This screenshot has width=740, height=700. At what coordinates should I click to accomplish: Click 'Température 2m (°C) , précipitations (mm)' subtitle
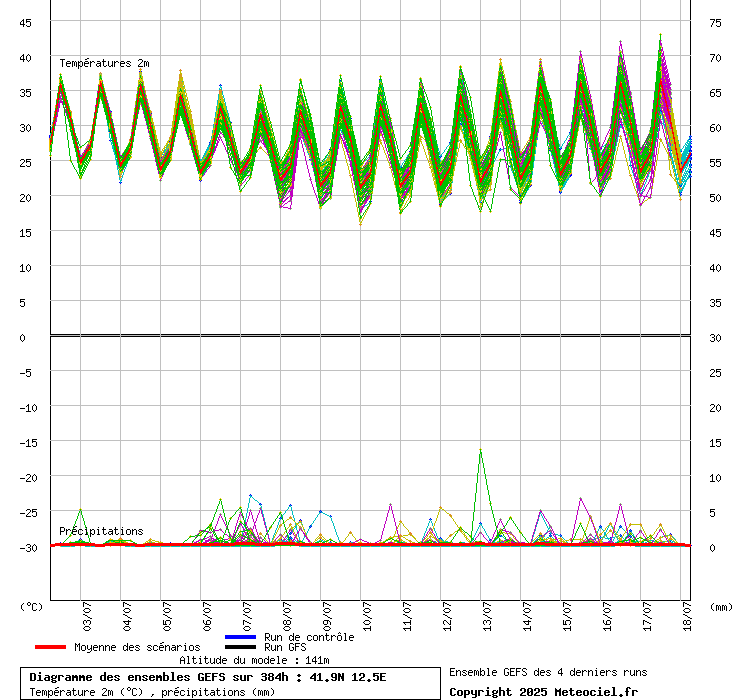click(x=152, y=692)
